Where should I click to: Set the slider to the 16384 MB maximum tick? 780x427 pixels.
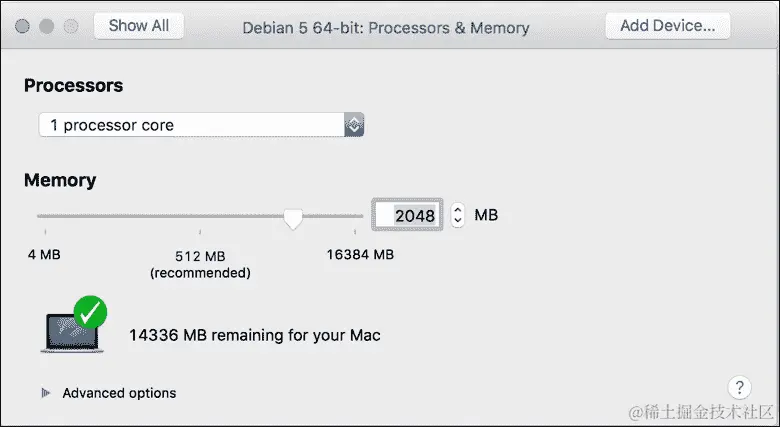point(355,232)
